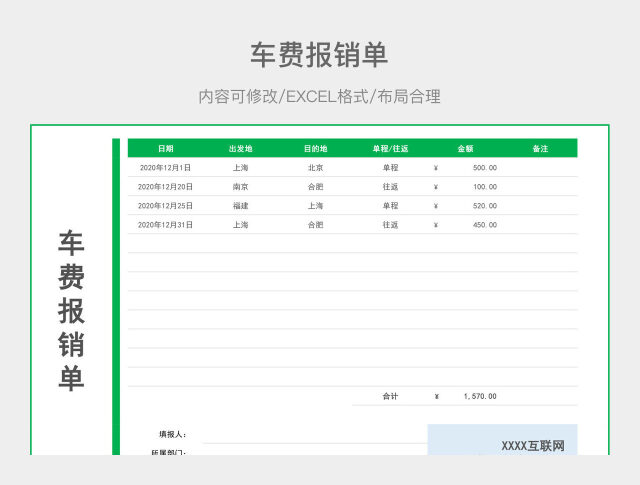The height and width of the screenshot is (485, 640).
Task: Click the 目的地 header cell
Action: [315, 148]
